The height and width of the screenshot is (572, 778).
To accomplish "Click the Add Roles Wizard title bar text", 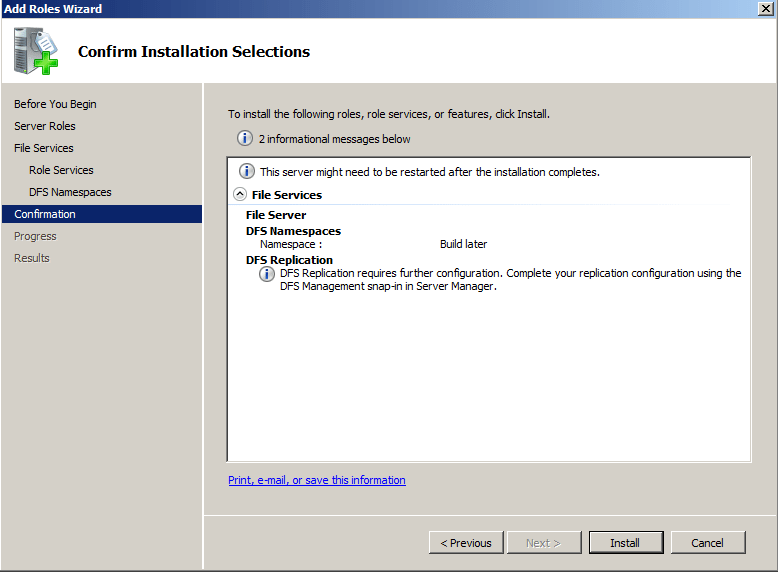I will (x=53, y=9).
